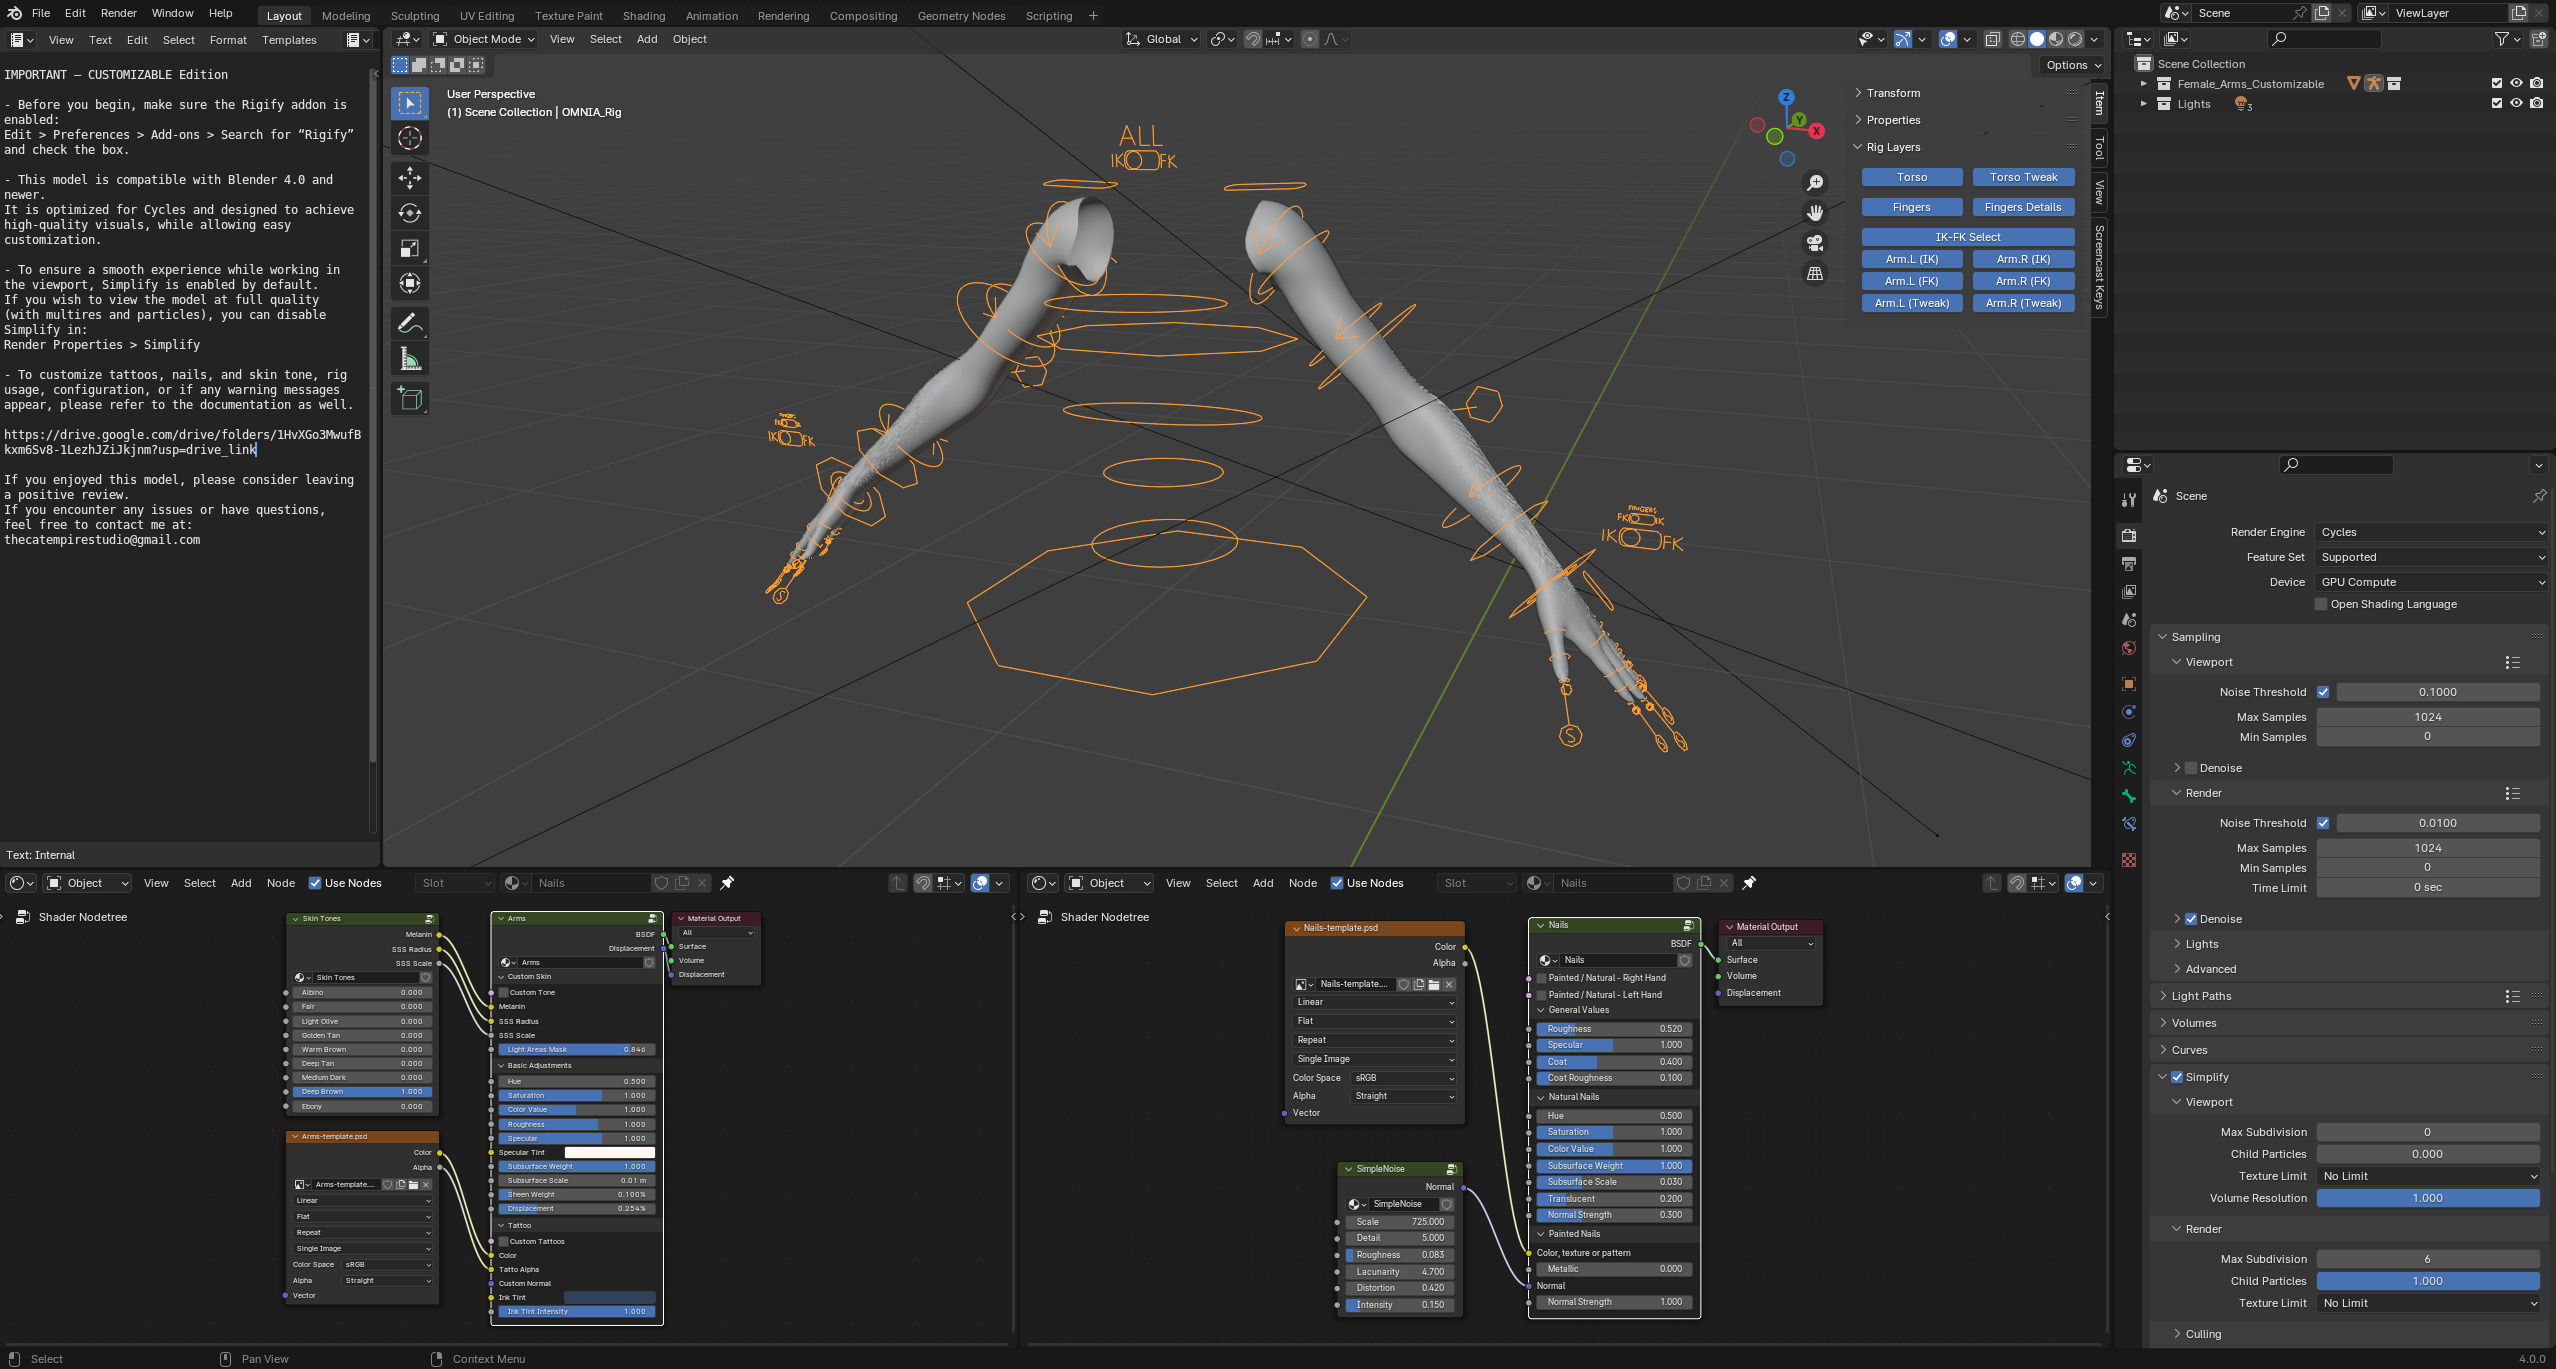The height and width of the screenshot is (1369, 2556).
Task: Adjust the nails Roughness slider
Action: click(x=1613, y=1029)
